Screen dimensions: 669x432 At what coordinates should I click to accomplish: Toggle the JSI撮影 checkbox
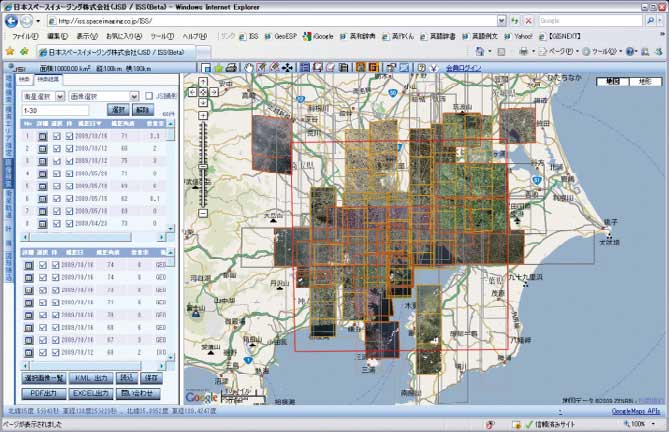[149, 96]
